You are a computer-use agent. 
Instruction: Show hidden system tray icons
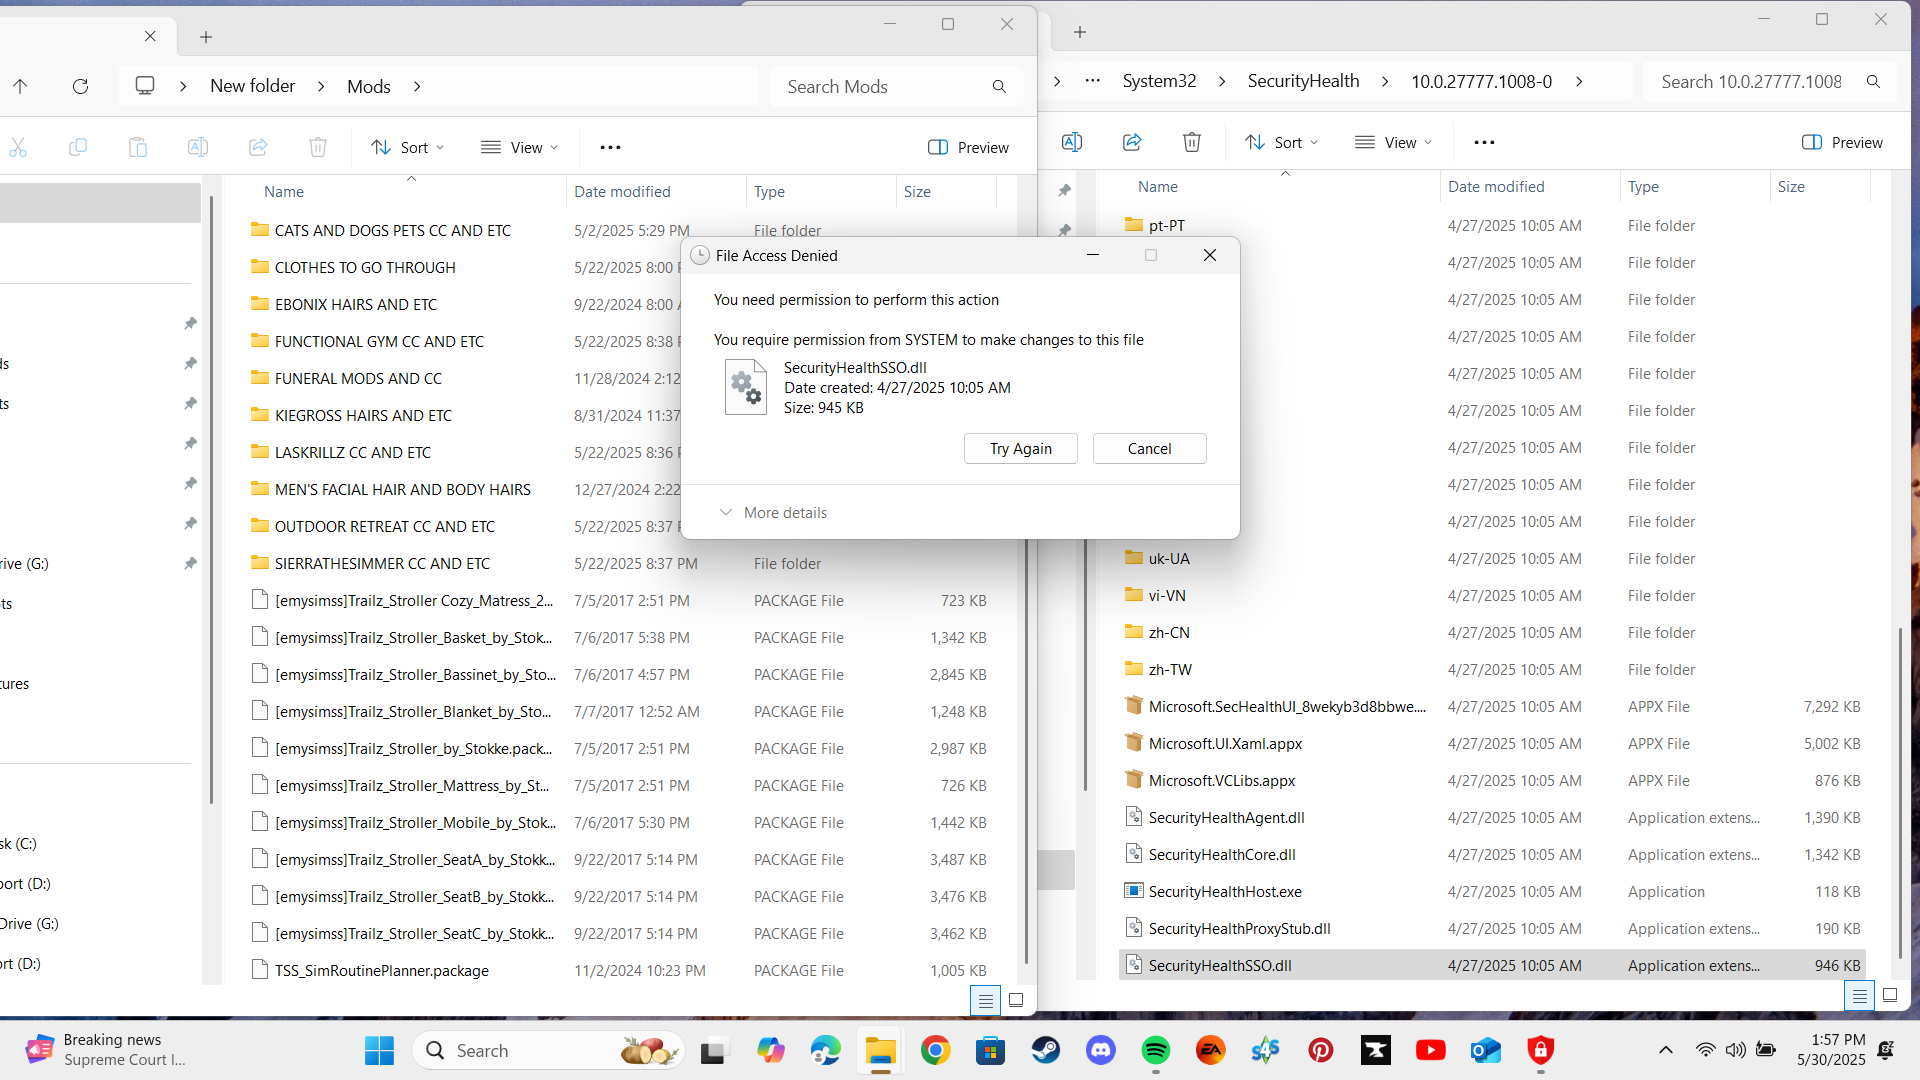pyautogui.click(x=1666, y=1050)
